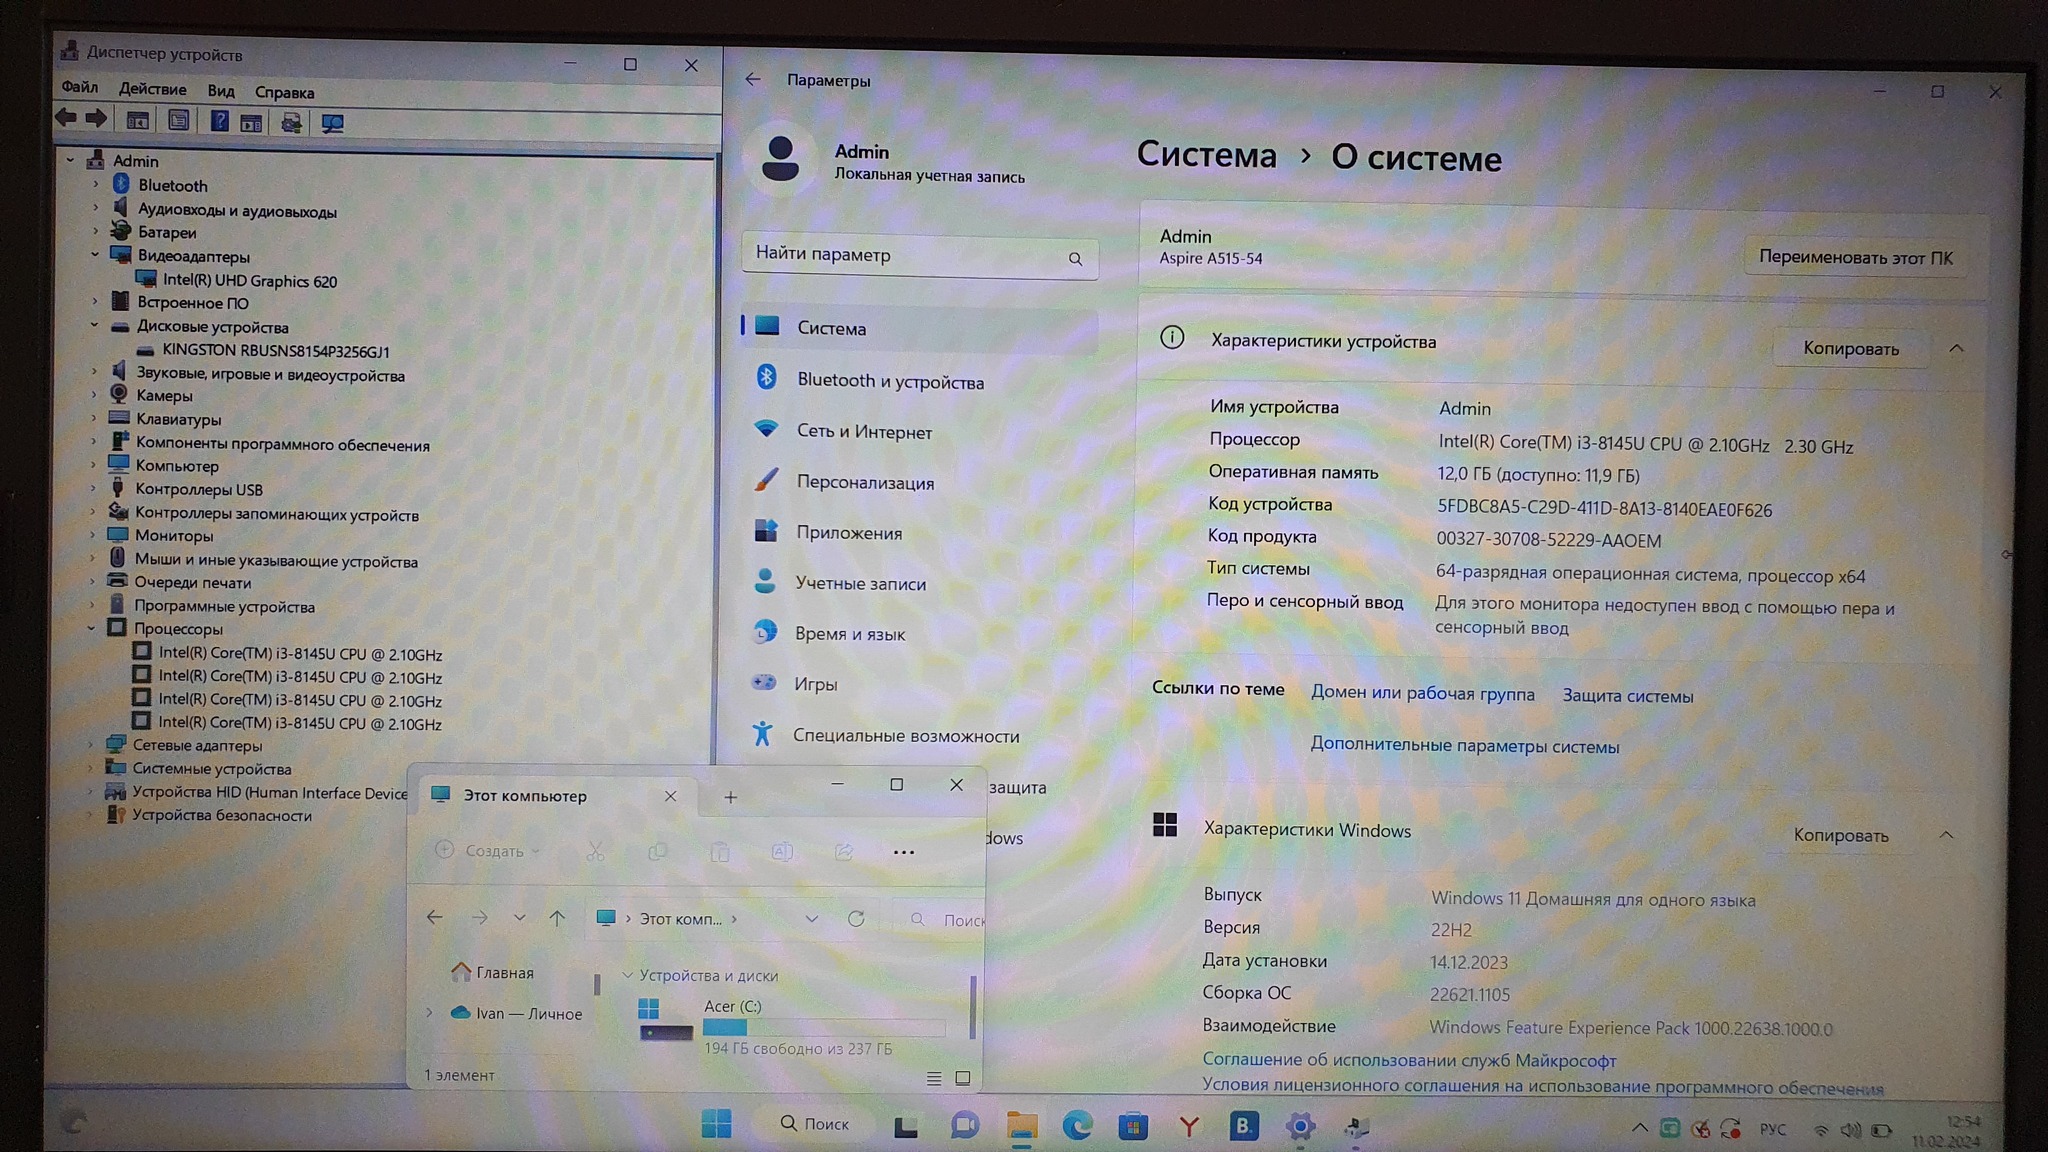Image resolution: width=2048 pixels, height=1152 pixels.
Task: Open the Действие menu
Action: tap(152, 89)
